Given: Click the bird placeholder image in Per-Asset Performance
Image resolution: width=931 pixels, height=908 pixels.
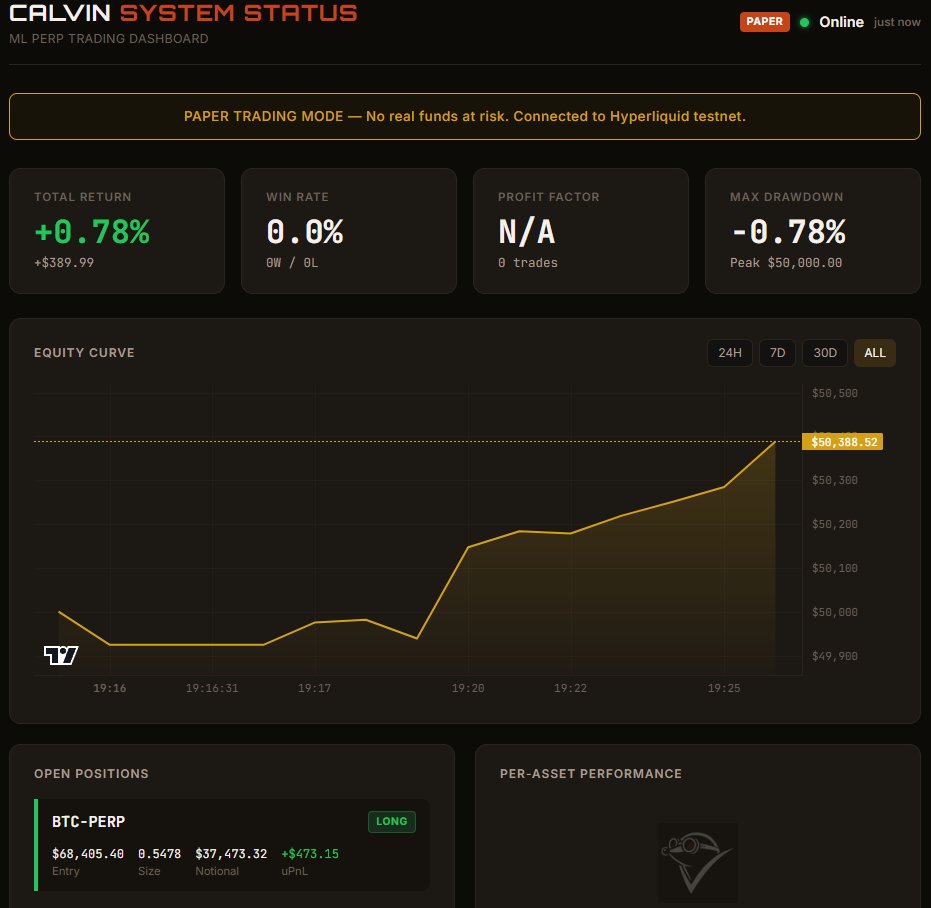Looking at the screenshot, I should coord(698,863).
